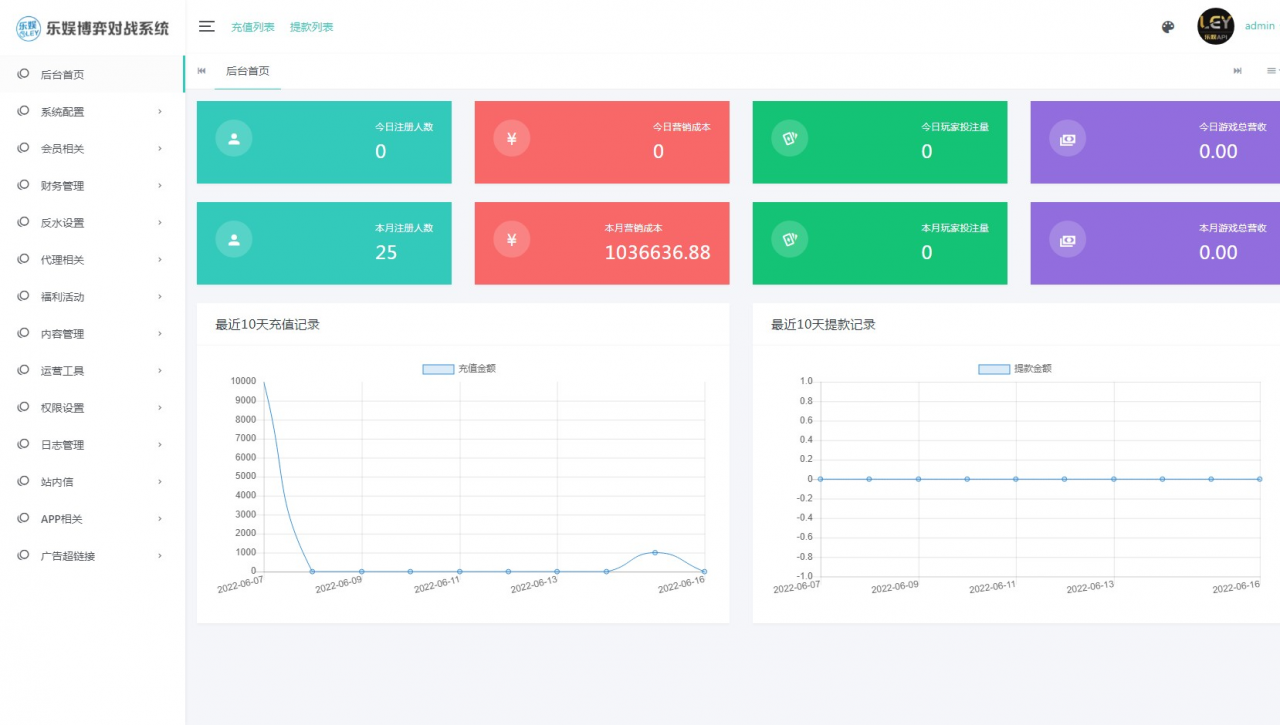Click the 乐娱博弈对战系统 logo
Image resolution: width=1280 pixels, height=725 pixels.
tap(92, 27)
